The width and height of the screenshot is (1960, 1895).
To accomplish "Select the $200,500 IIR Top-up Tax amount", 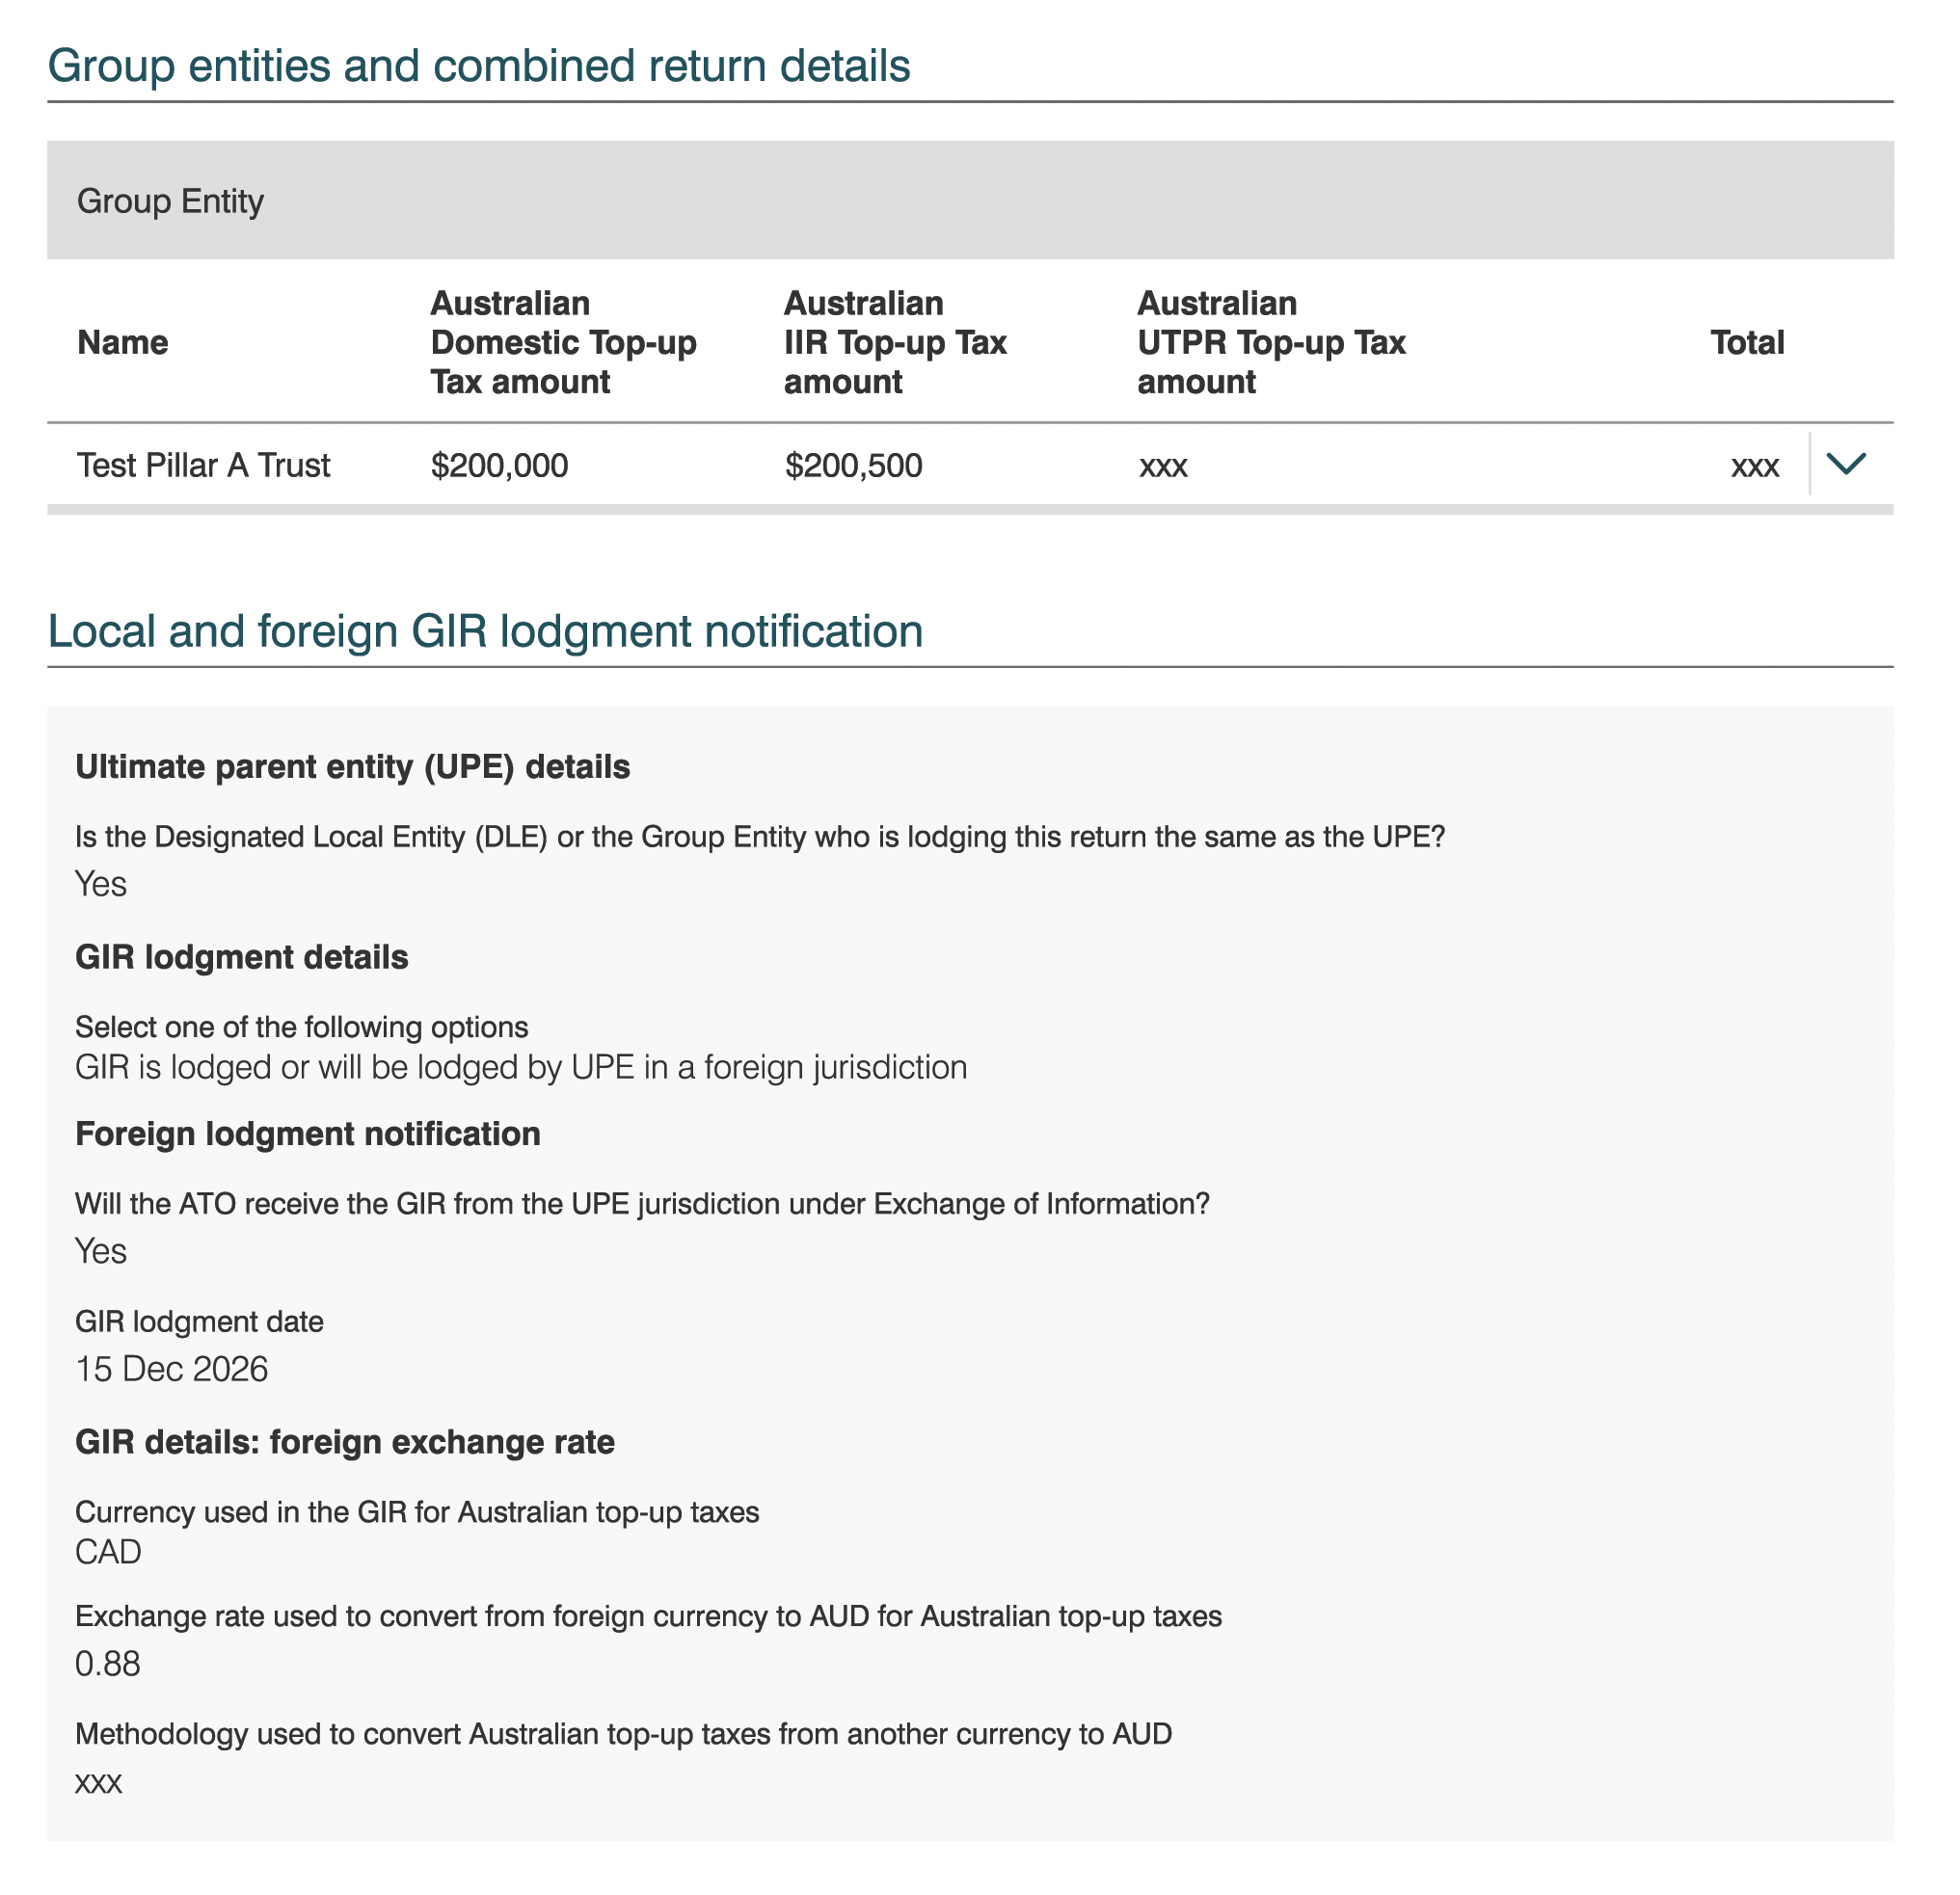I will [853, 465].
